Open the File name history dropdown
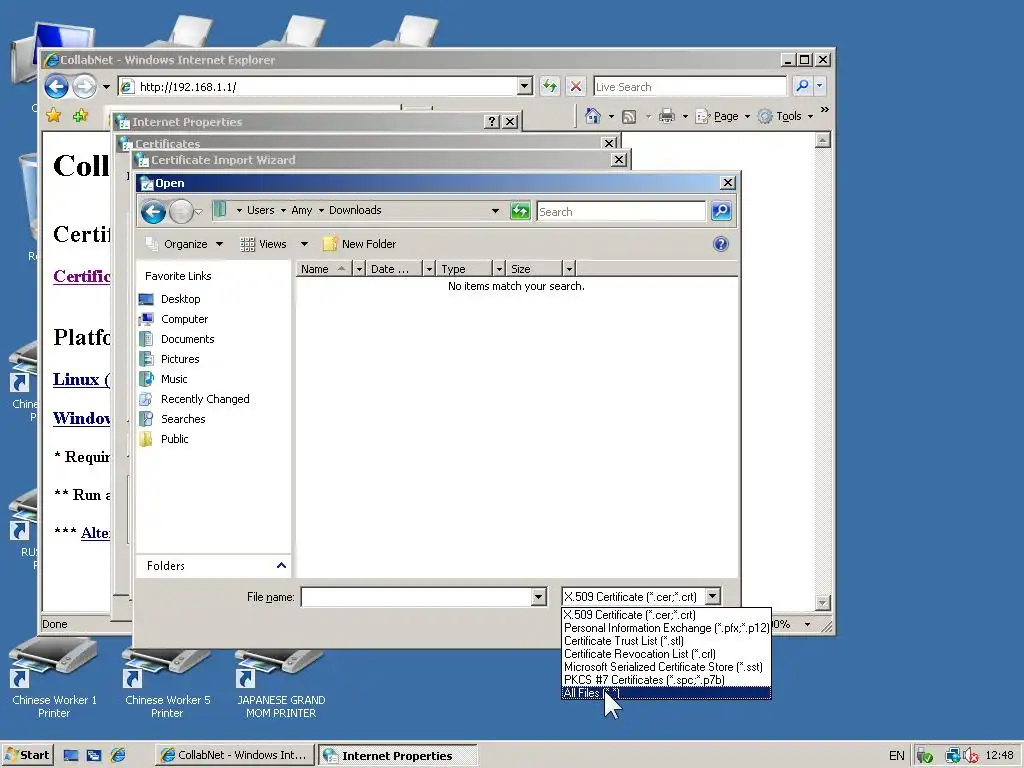This screenshot has height=768, width=1024. click(538, 596)
